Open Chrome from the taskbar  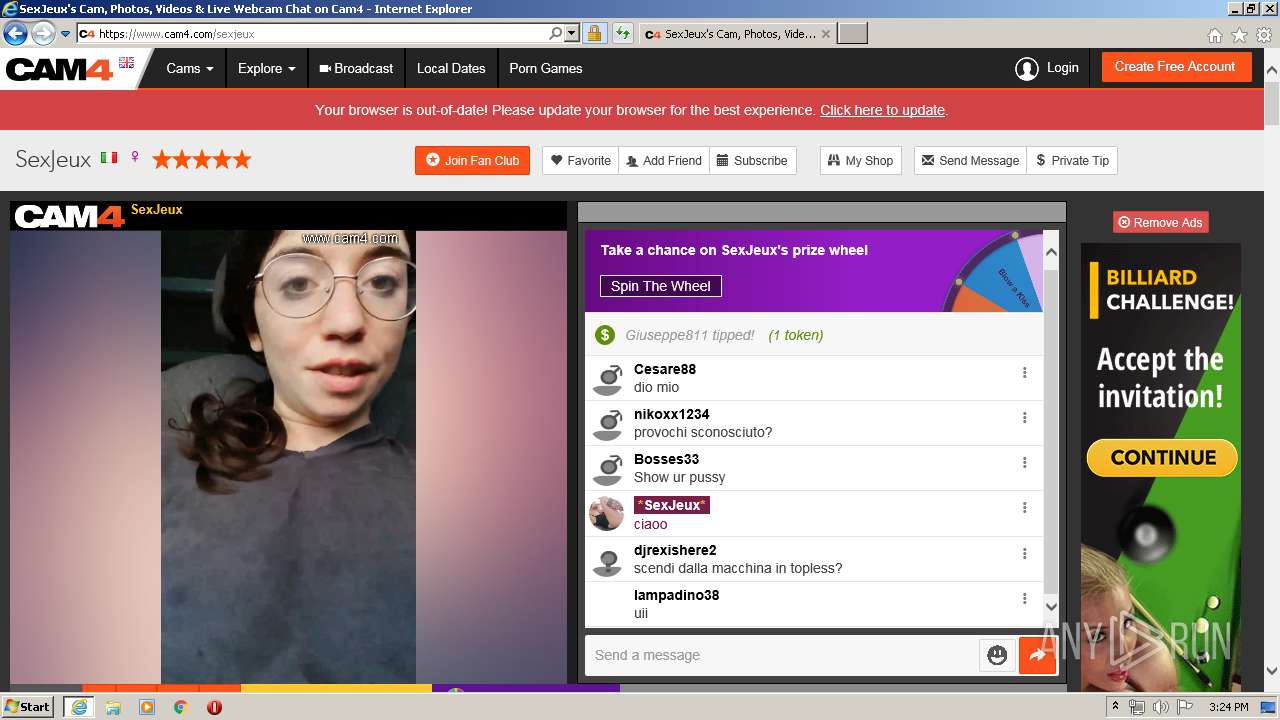tap(180, 706)
